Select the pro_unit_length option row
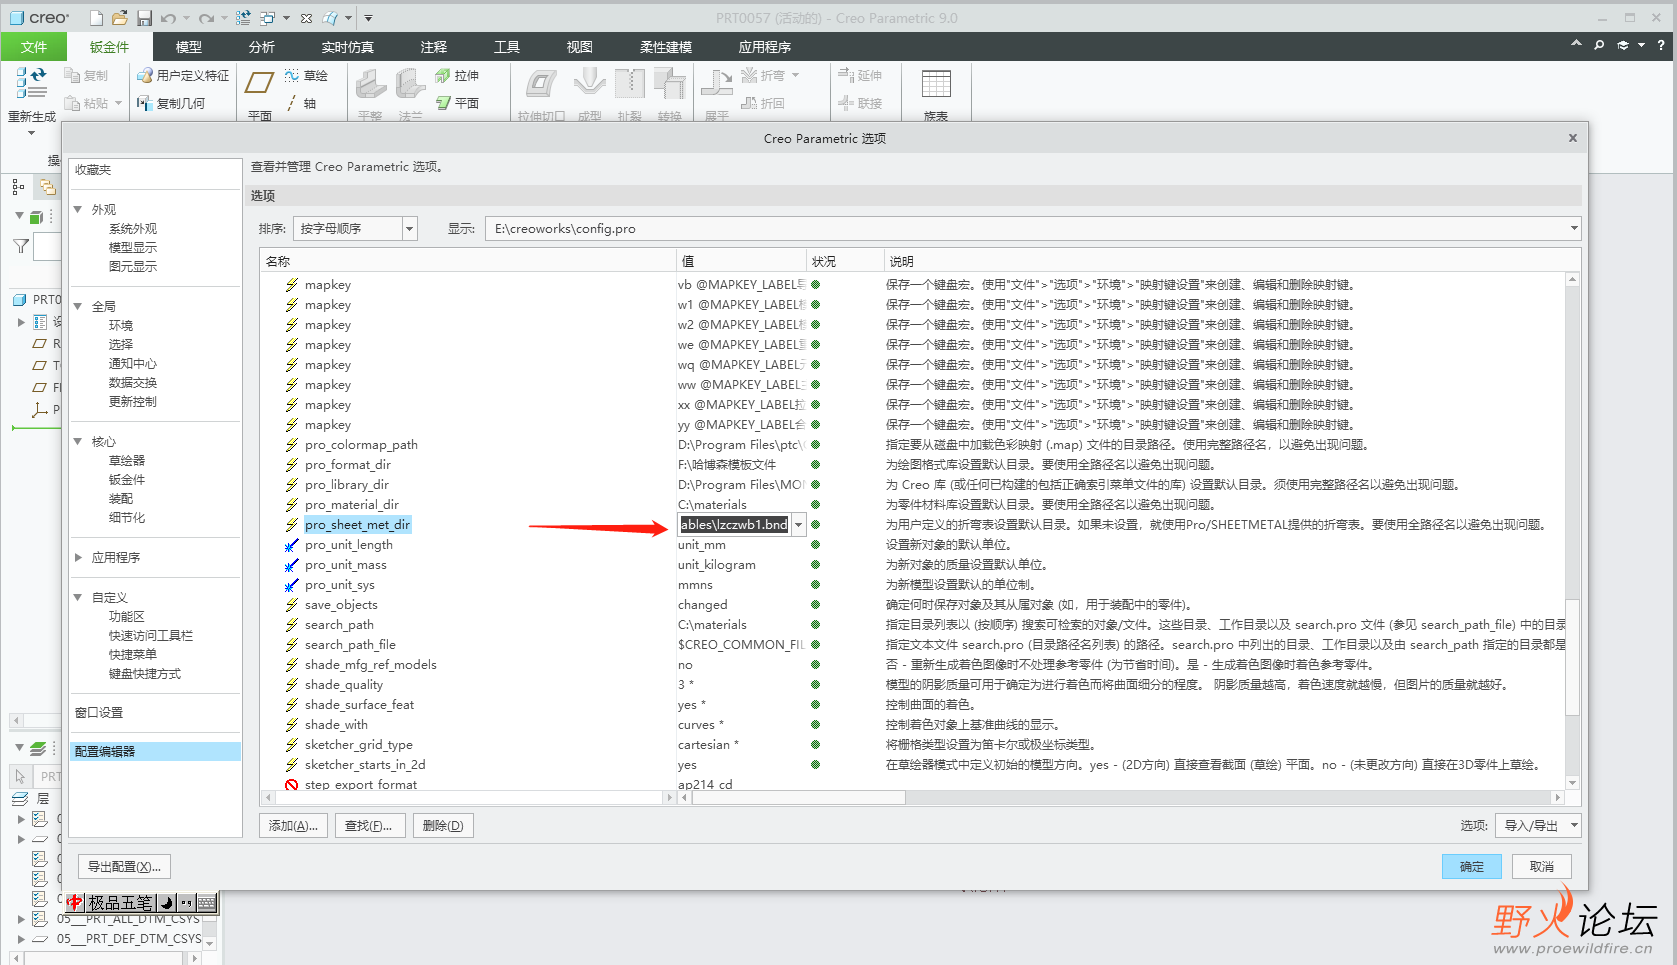This screenshot has width=1677, height=965. (x=349, y=545)
